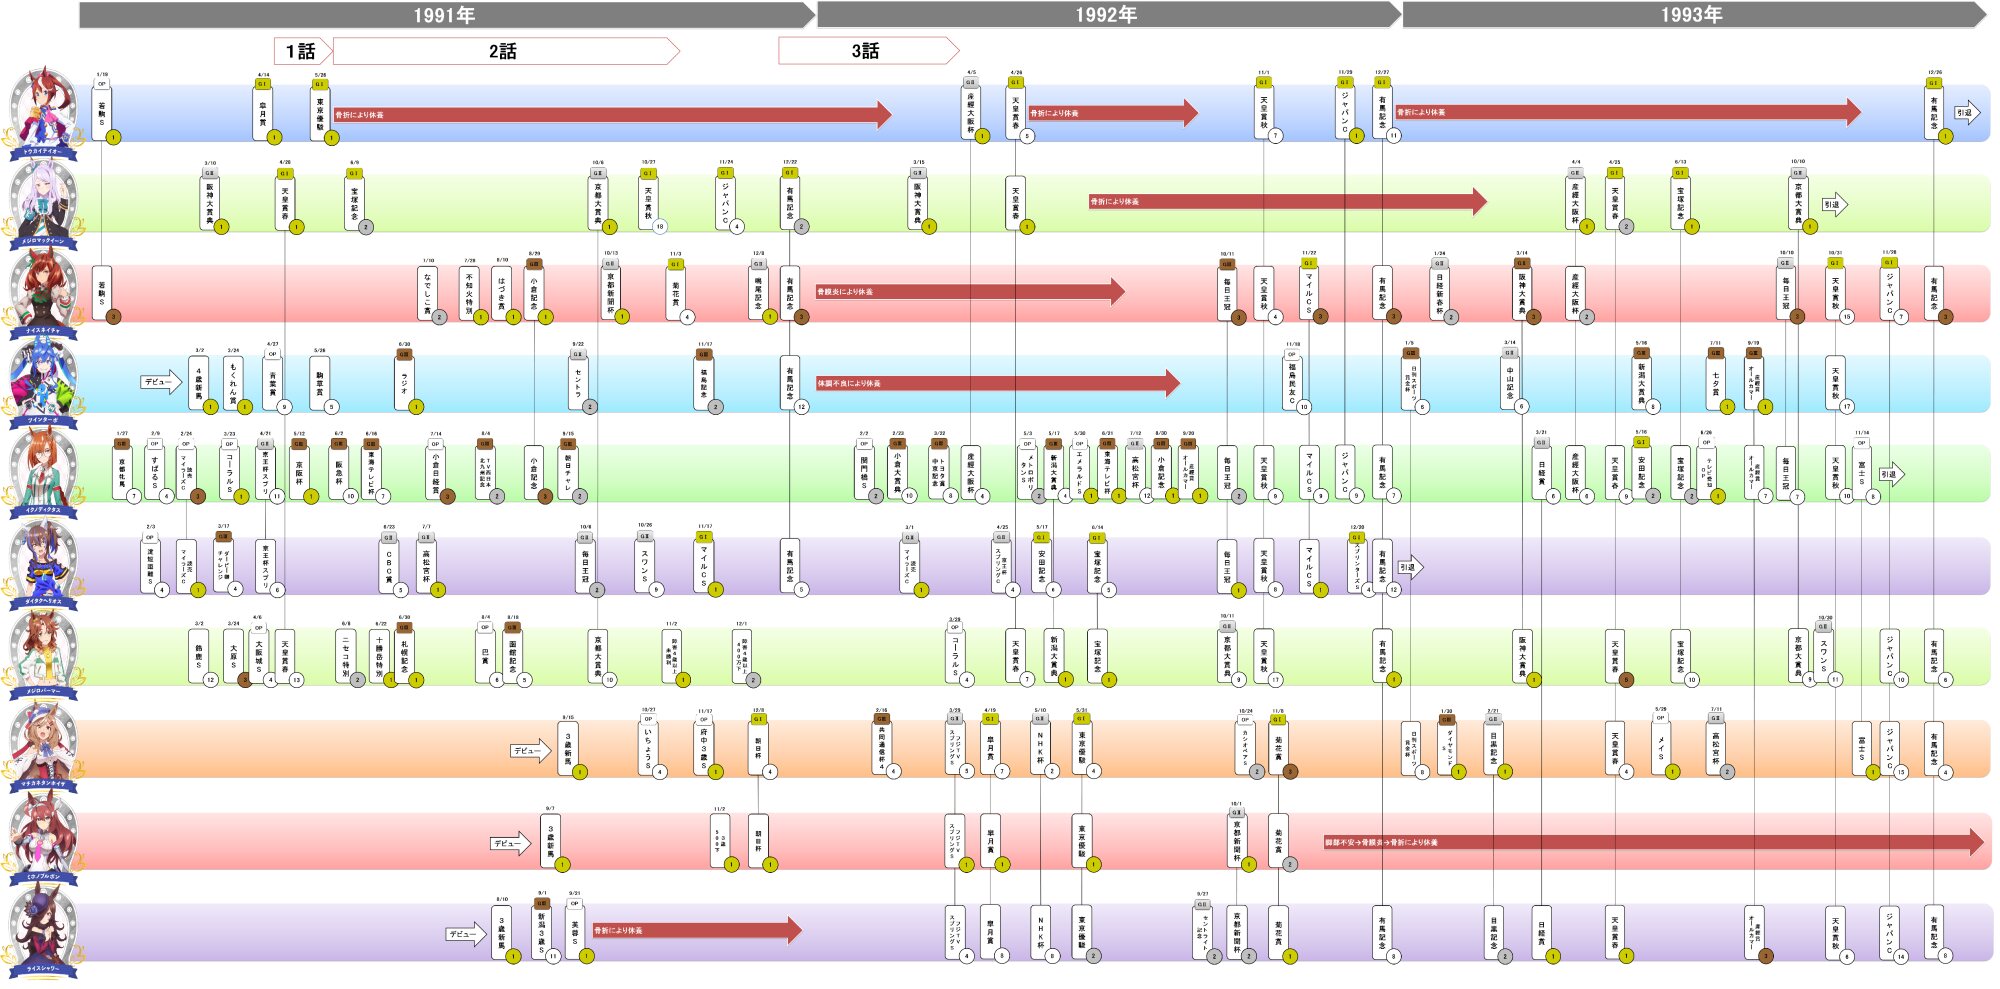Click the ラジオ race box
The image size is (2000, 989).
point(404,382)
